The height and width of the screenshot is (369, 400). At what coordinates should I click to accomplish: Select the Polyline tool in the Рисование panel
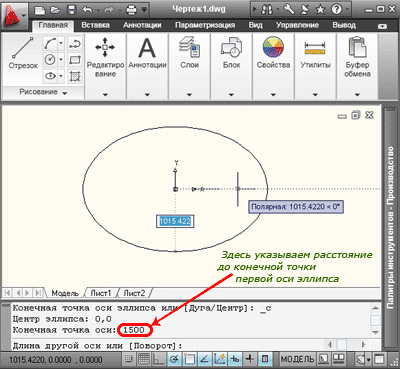point(75,43)
